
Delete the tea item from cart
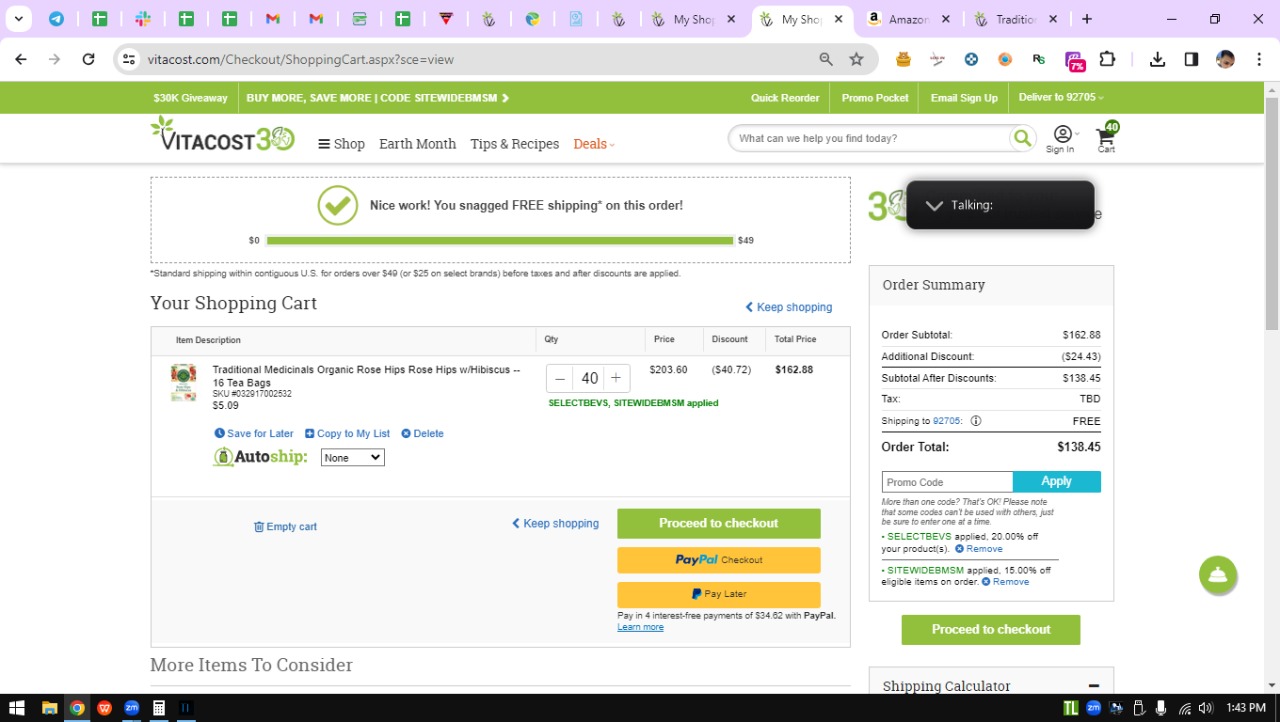[422, 434]
